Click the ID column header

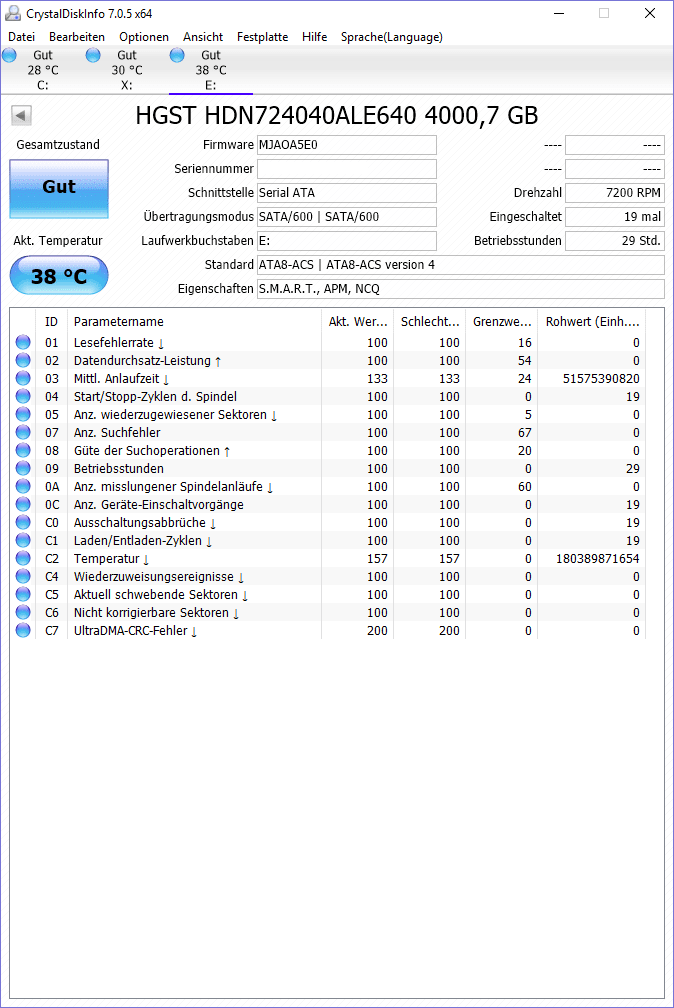tap(51, 321)
